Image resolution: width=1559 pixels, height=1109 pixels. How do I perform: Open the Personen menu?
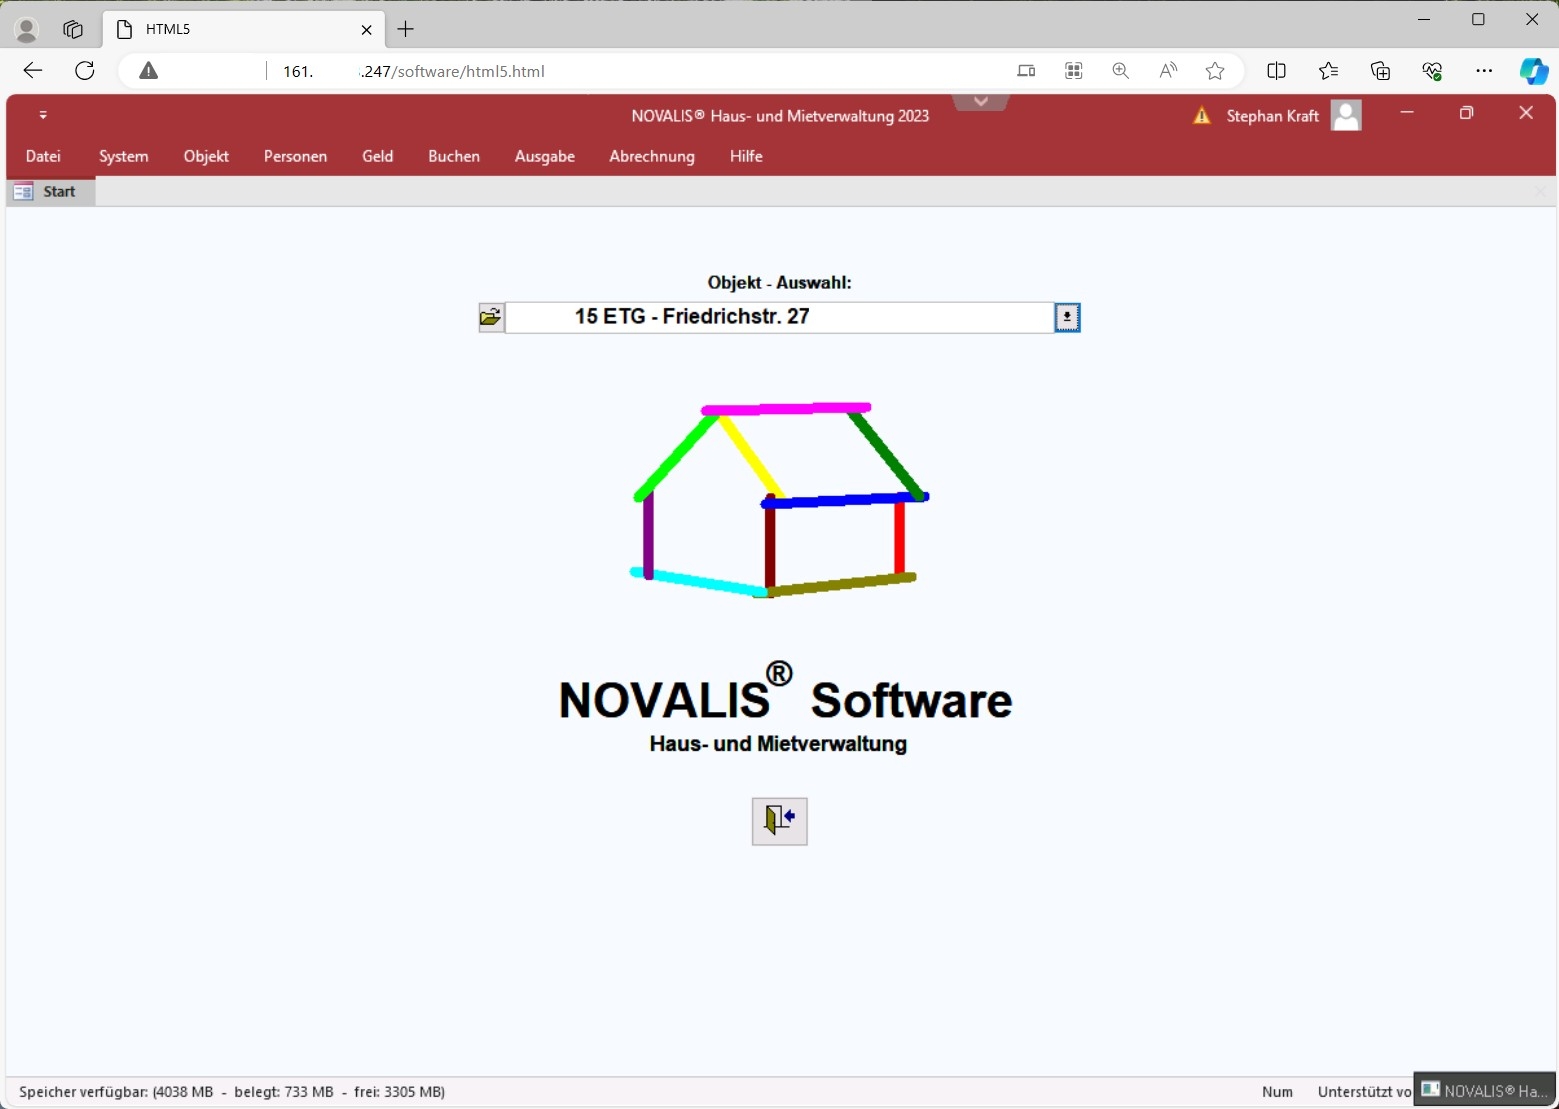295,156
